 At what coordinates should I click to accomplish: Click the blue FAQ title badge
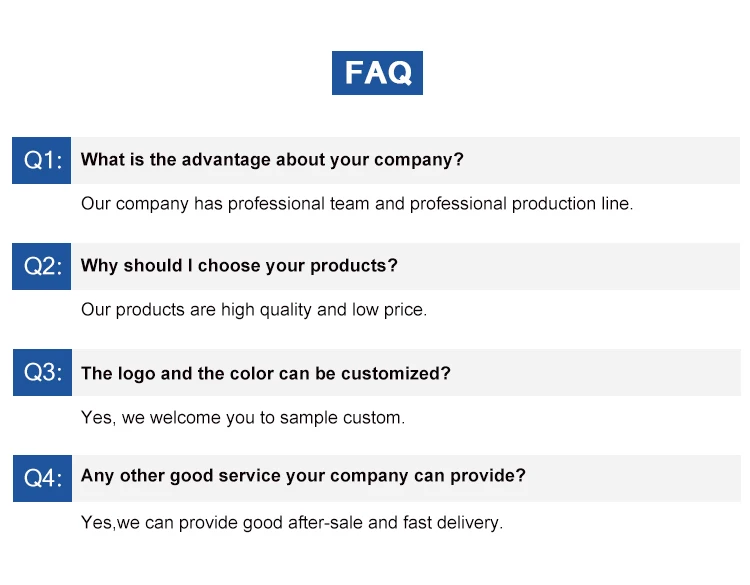point(377,73)
